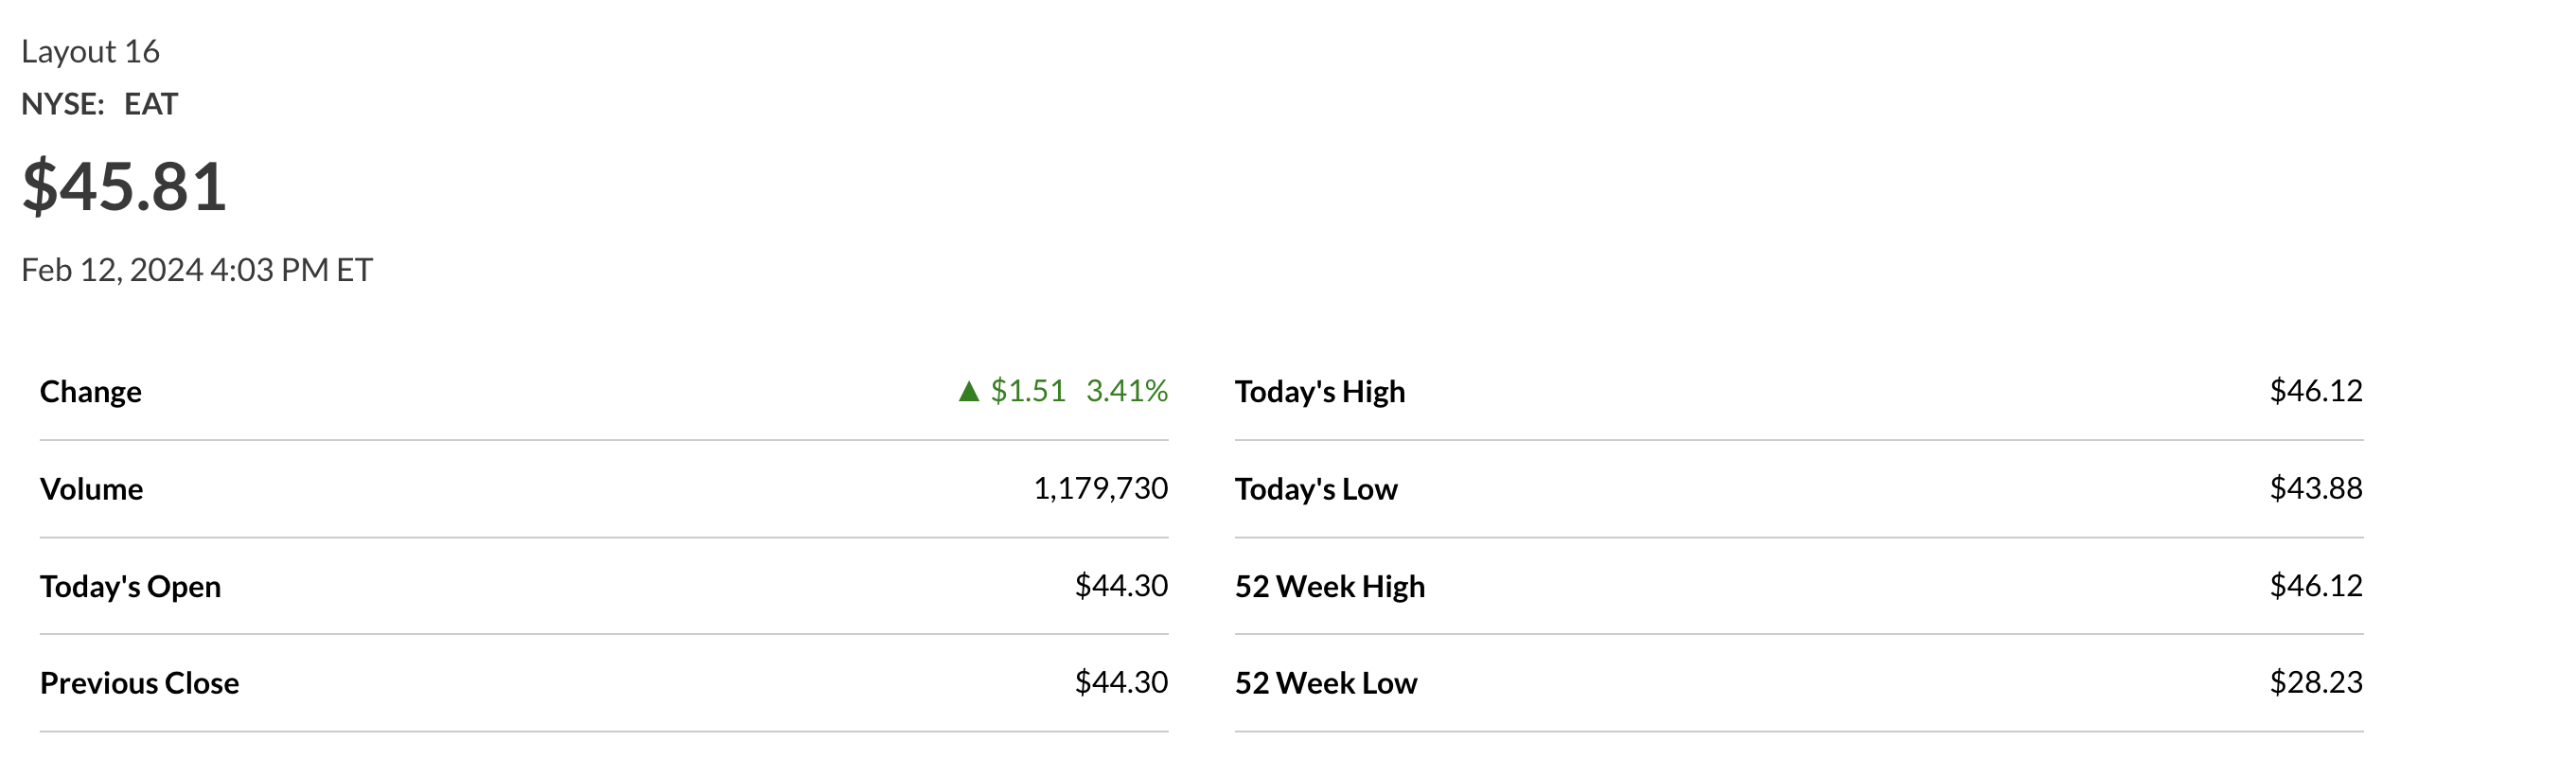
Task: Click the NYSE exchange label
Action: coord(62,104)
